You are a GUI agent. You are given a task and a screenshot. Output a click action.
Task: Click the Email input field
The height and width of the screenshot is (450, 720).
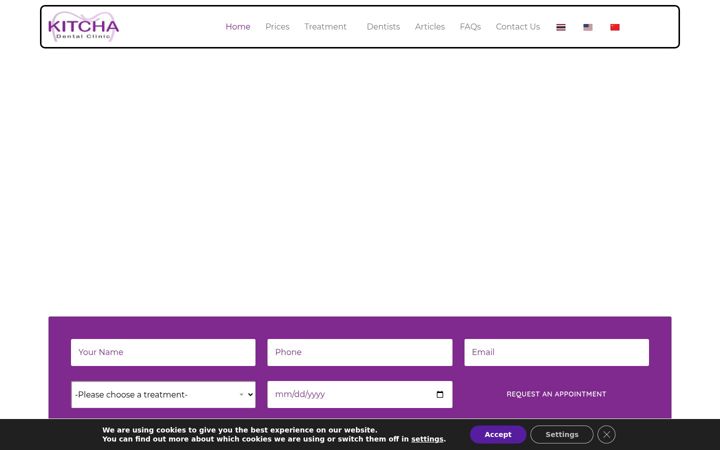pos(557,352)
